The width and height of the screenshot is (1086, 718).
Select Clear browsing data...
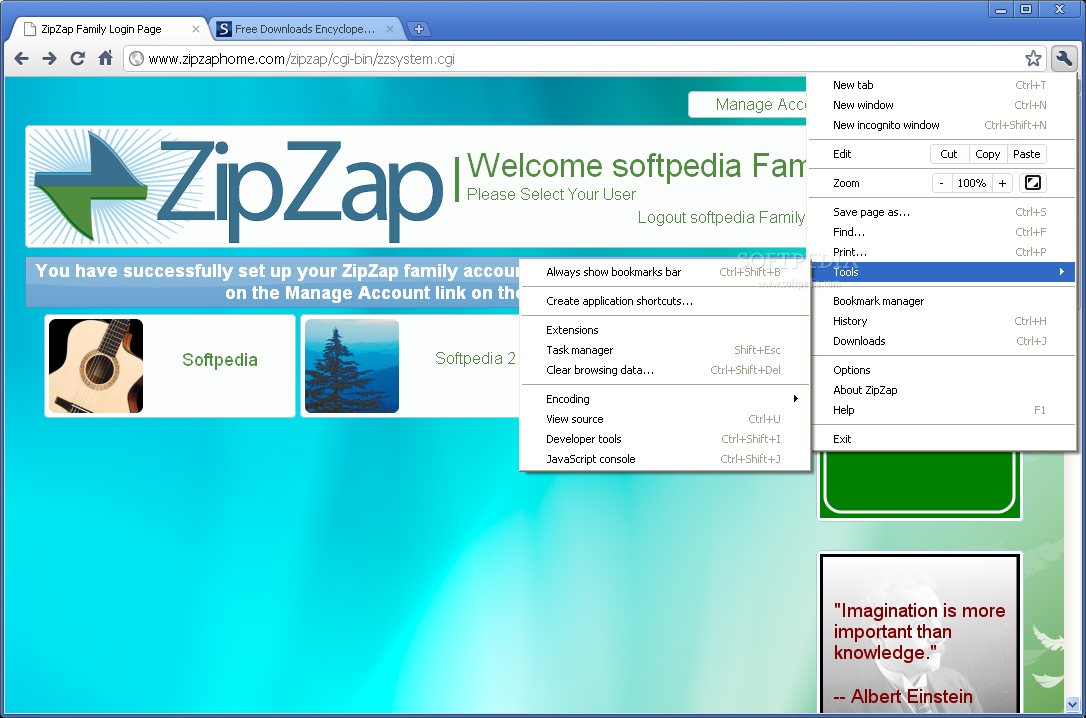[665, 370]
